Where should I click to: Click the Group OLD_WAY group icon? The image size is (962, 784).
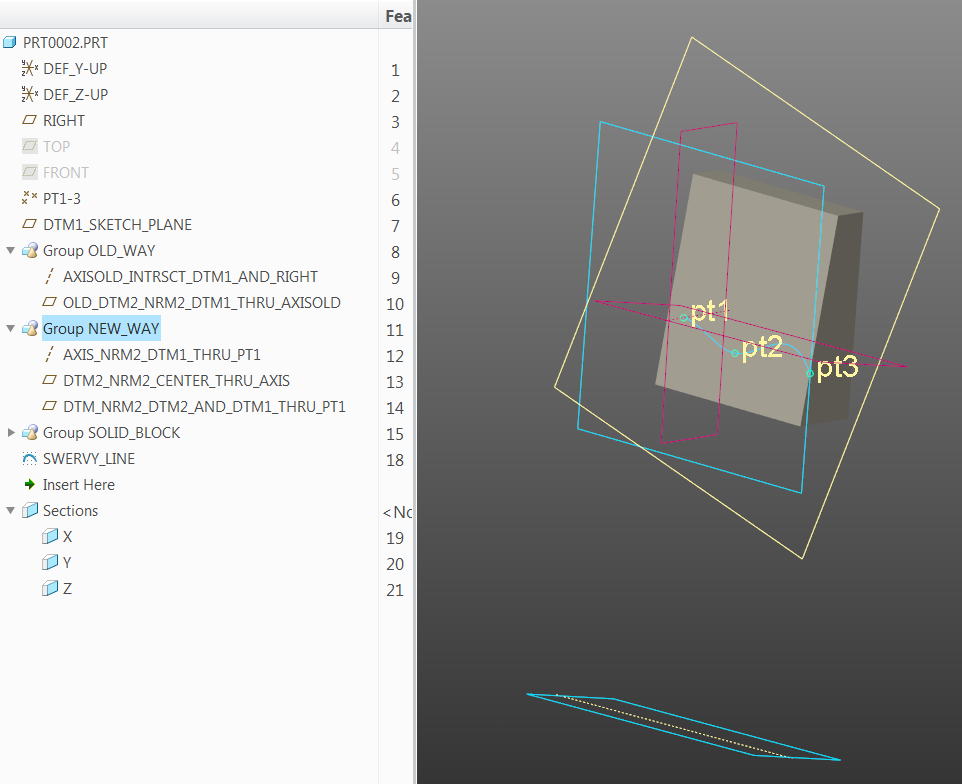pyautogui.click(x=29, y=250)
